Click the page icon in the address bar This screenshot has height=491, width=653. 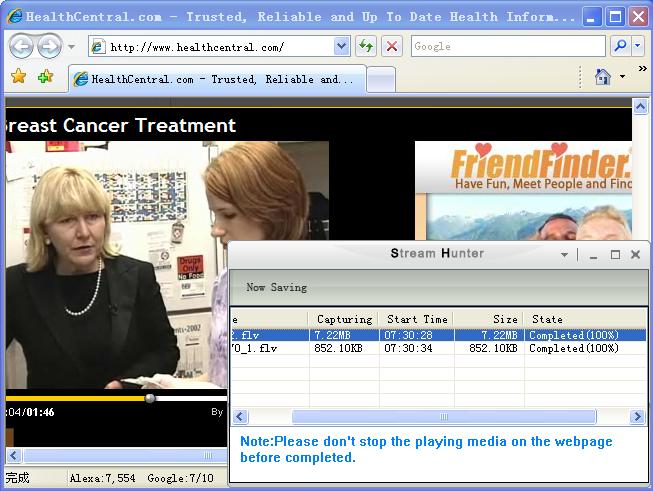tap(98, 47)
